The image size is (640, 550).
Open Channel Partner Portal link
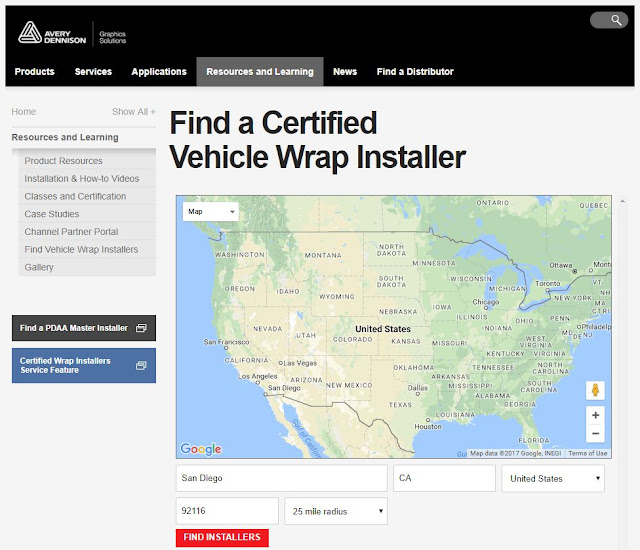[x=71, y=232]
